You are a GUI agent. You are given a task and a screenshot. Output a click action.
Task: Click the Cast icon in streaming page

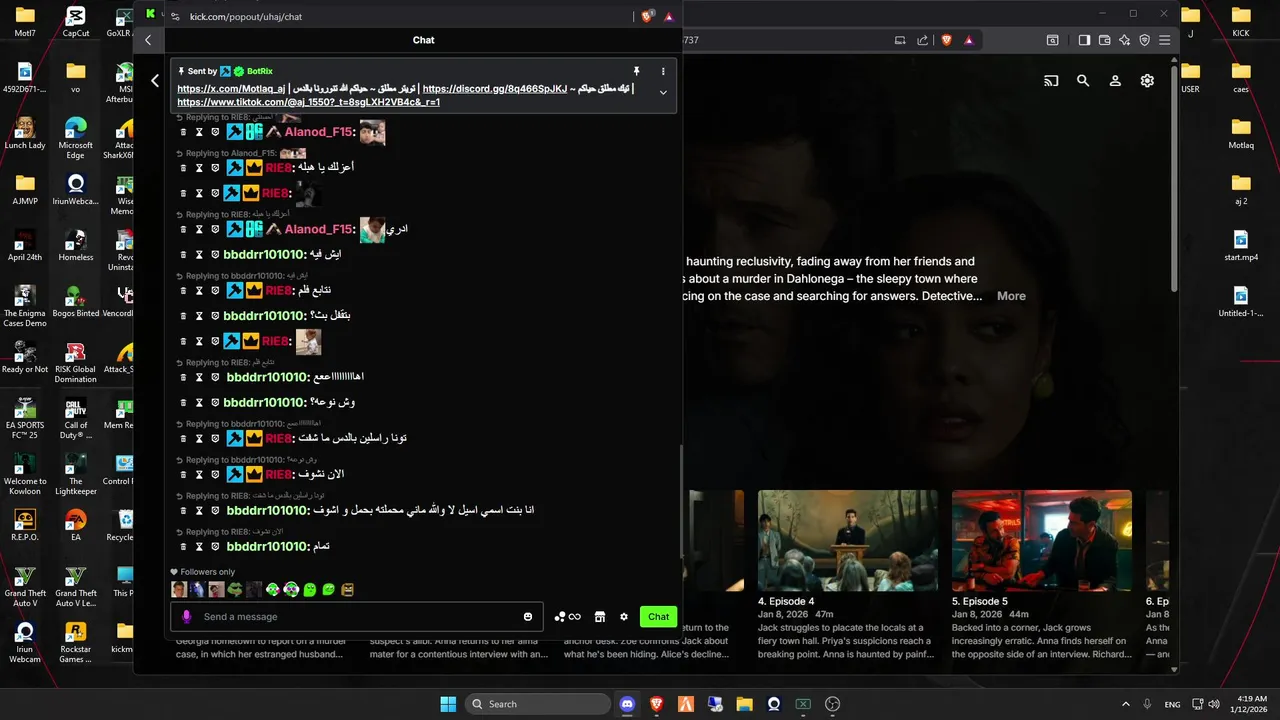1051,81
